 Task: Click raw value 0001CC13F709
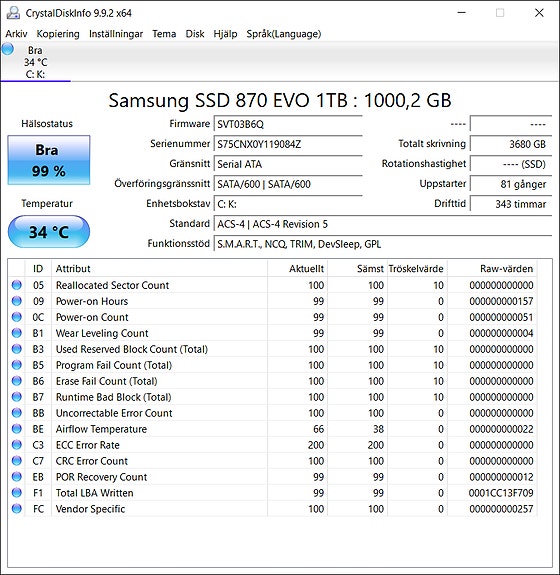[501, 493]
